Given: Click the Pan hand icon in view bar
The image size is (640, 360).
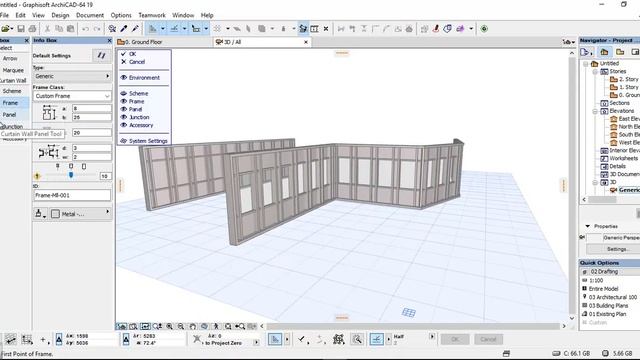Looking at the screenshot, I should (x=193, y=327).
